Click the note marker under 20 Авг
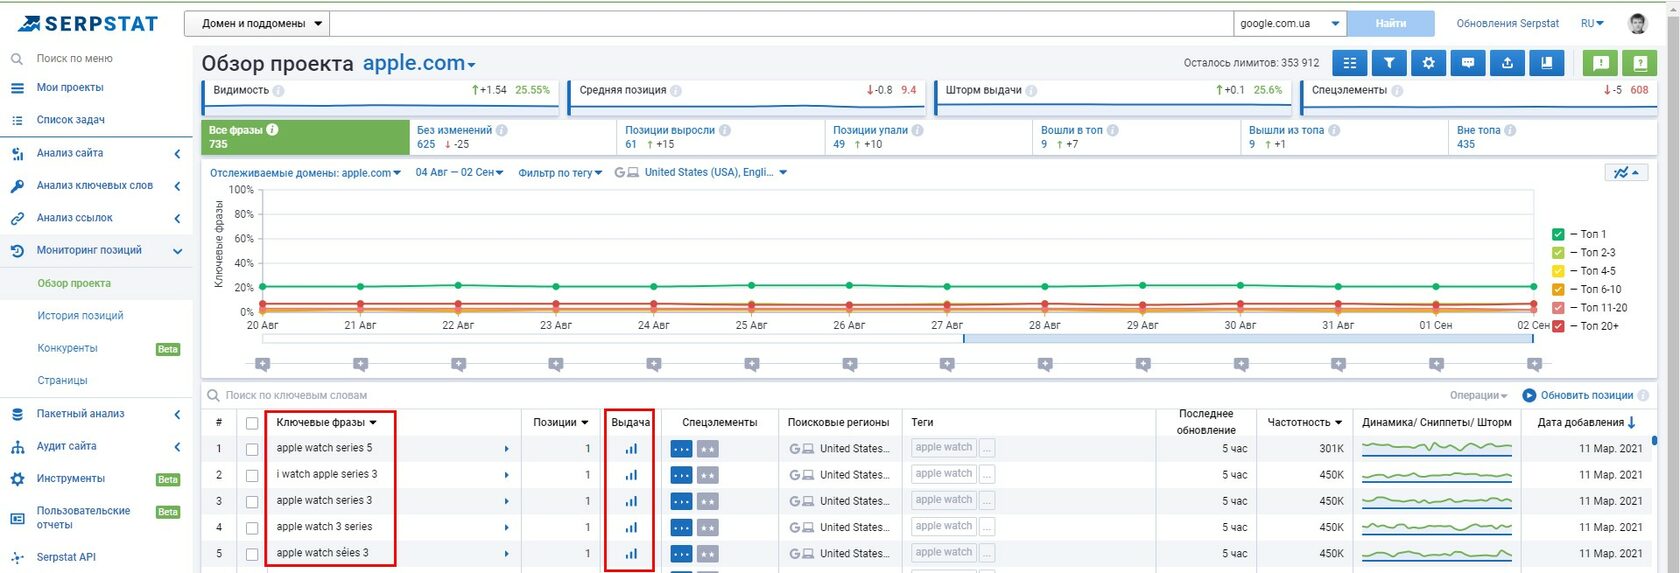This screenshot has height=573, width=1680. point(262,365)
